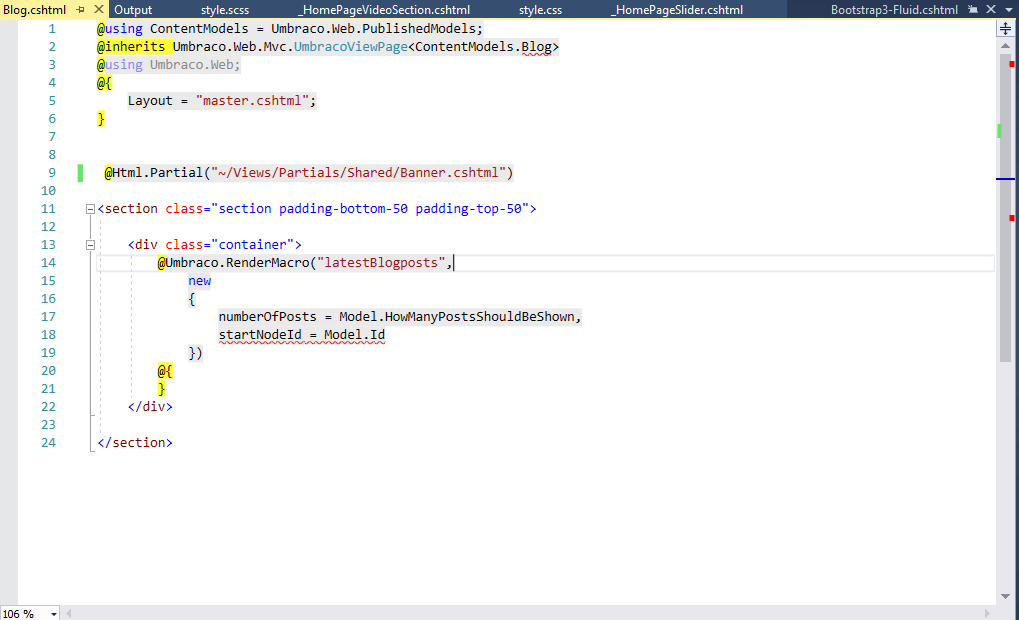
Task: Click the "container" class value
Action: pos(252,244)
